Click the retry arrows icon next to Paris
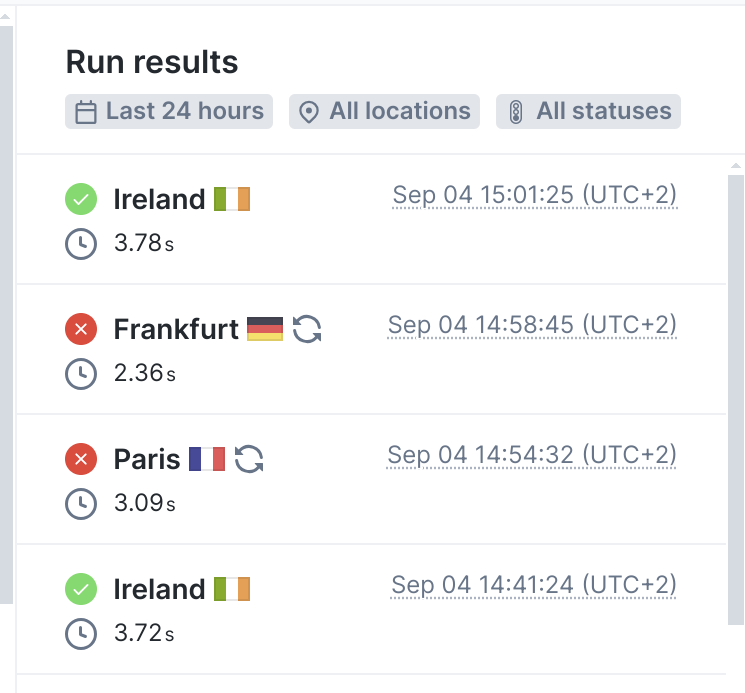The width and height of the screenshot is (745, 693). [249, 459]
